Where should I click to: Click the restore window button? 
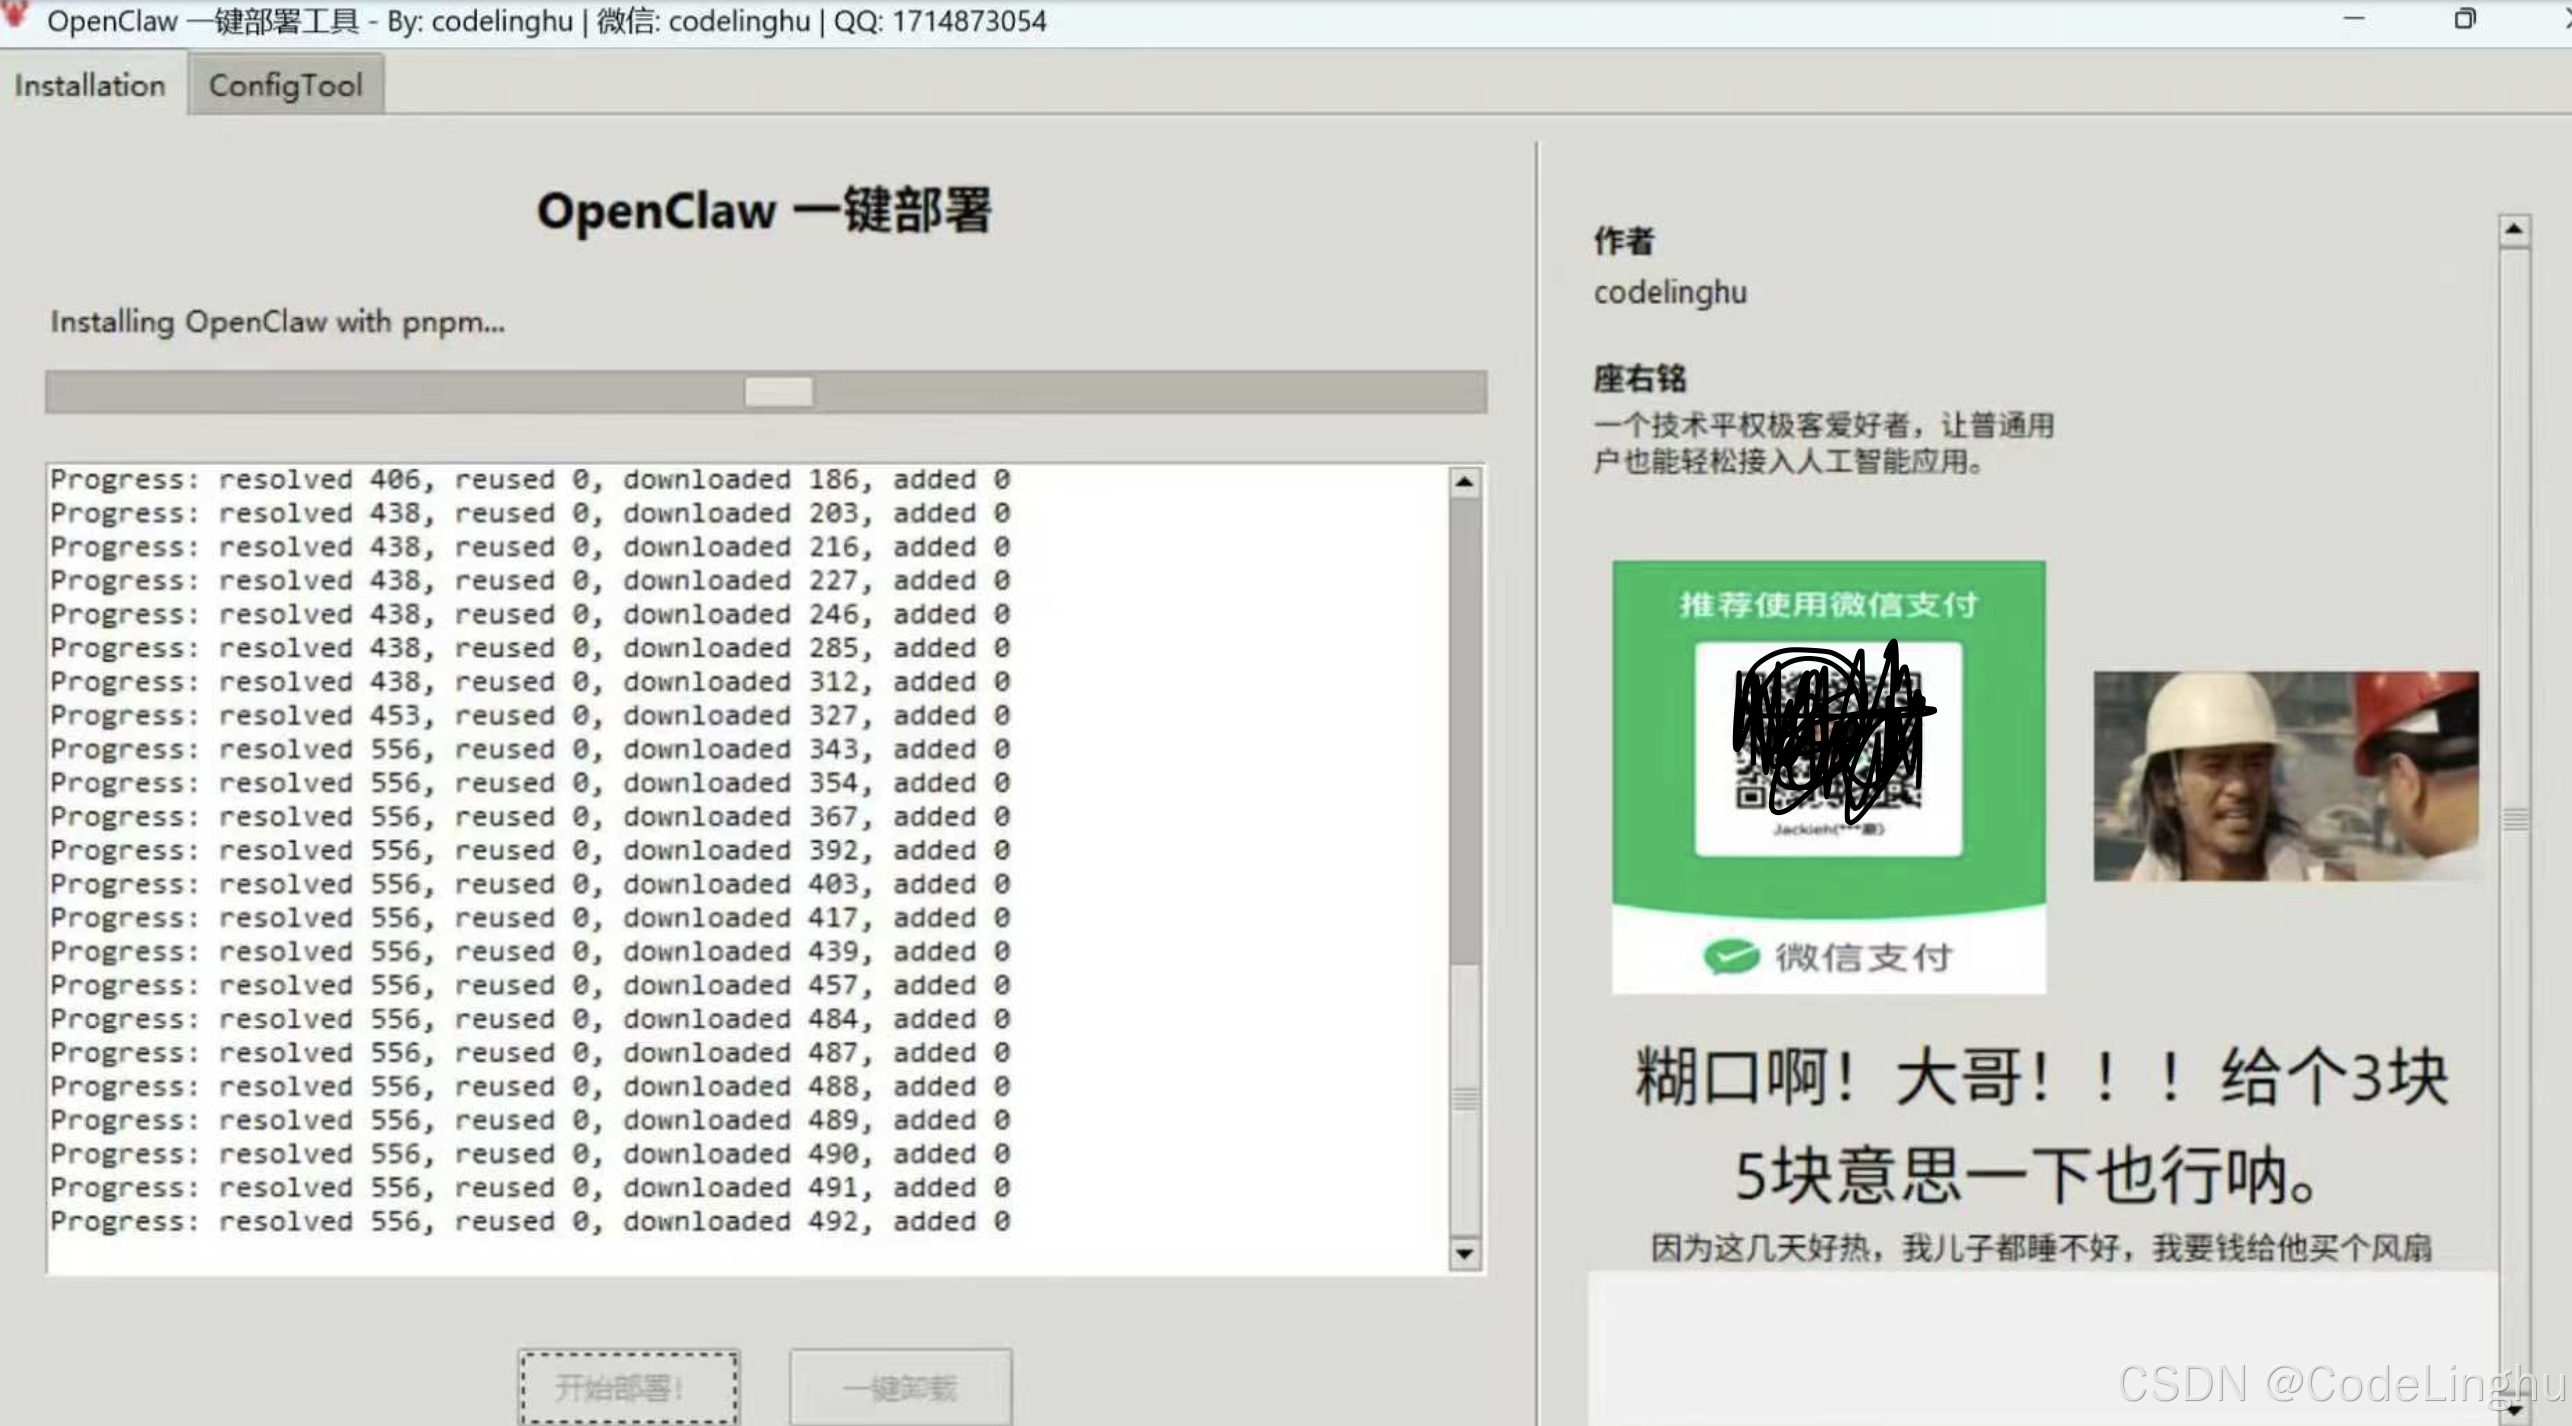click(x=2465, y=18)
